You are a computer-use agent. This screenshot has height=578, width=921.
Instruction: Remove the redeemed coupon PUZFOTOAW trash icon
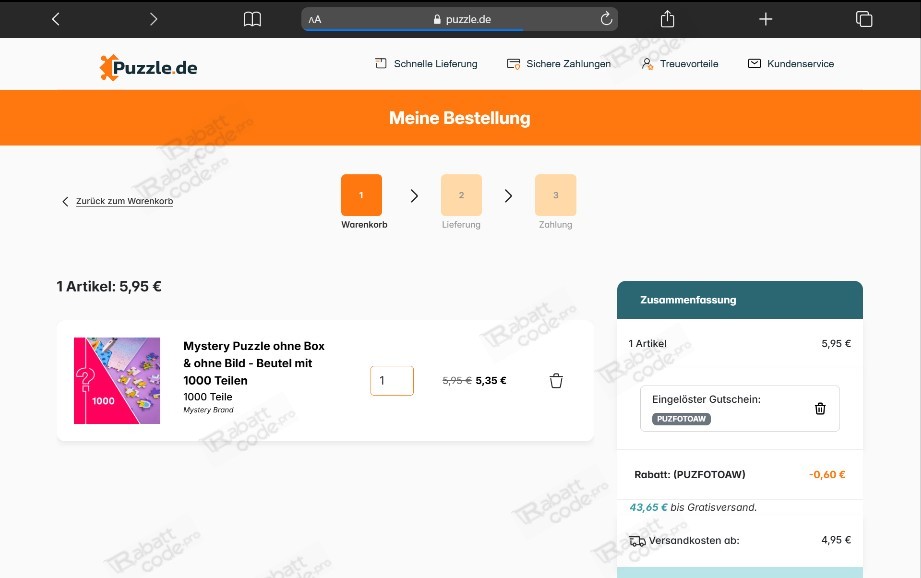[x=821, y=408]
